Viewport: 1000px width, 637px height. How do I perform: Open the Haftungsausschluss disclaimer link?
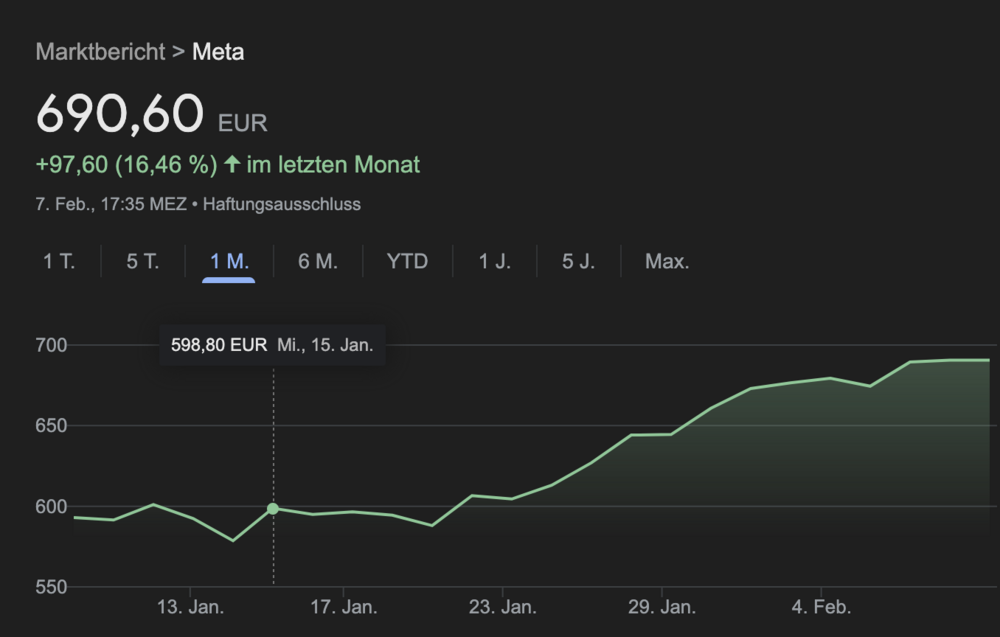[x=282, y=204]
